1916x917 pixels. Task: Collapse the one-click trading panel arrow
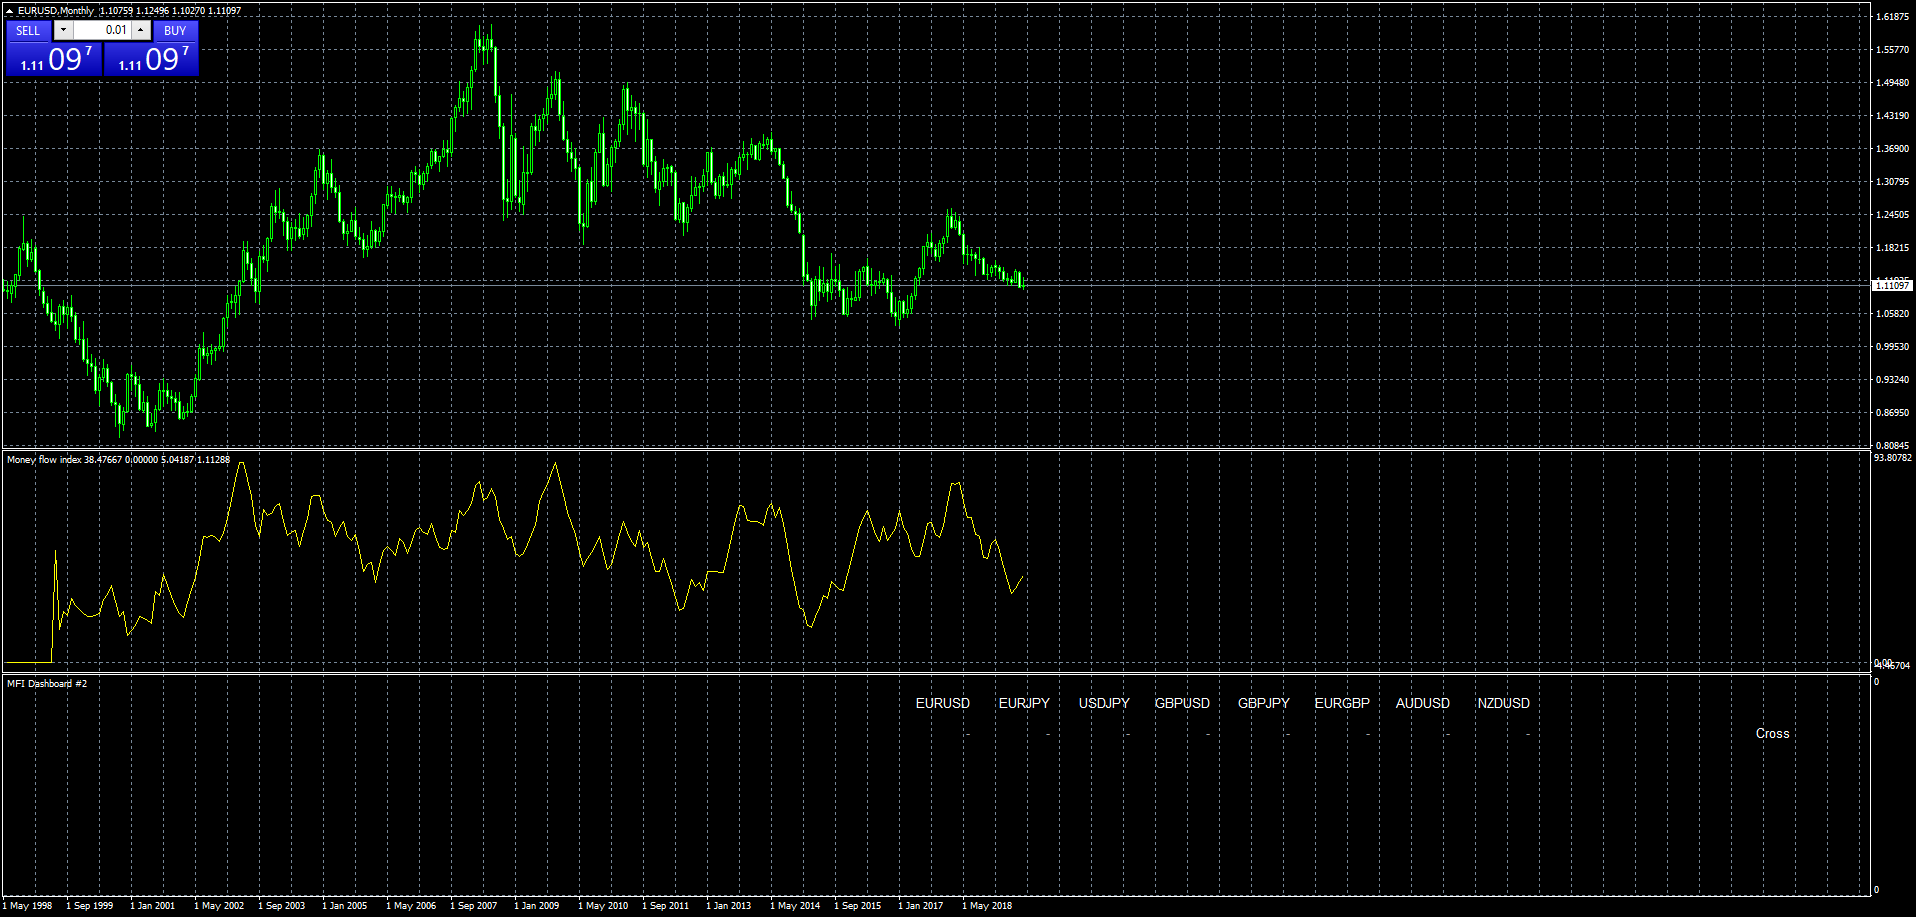9,11
